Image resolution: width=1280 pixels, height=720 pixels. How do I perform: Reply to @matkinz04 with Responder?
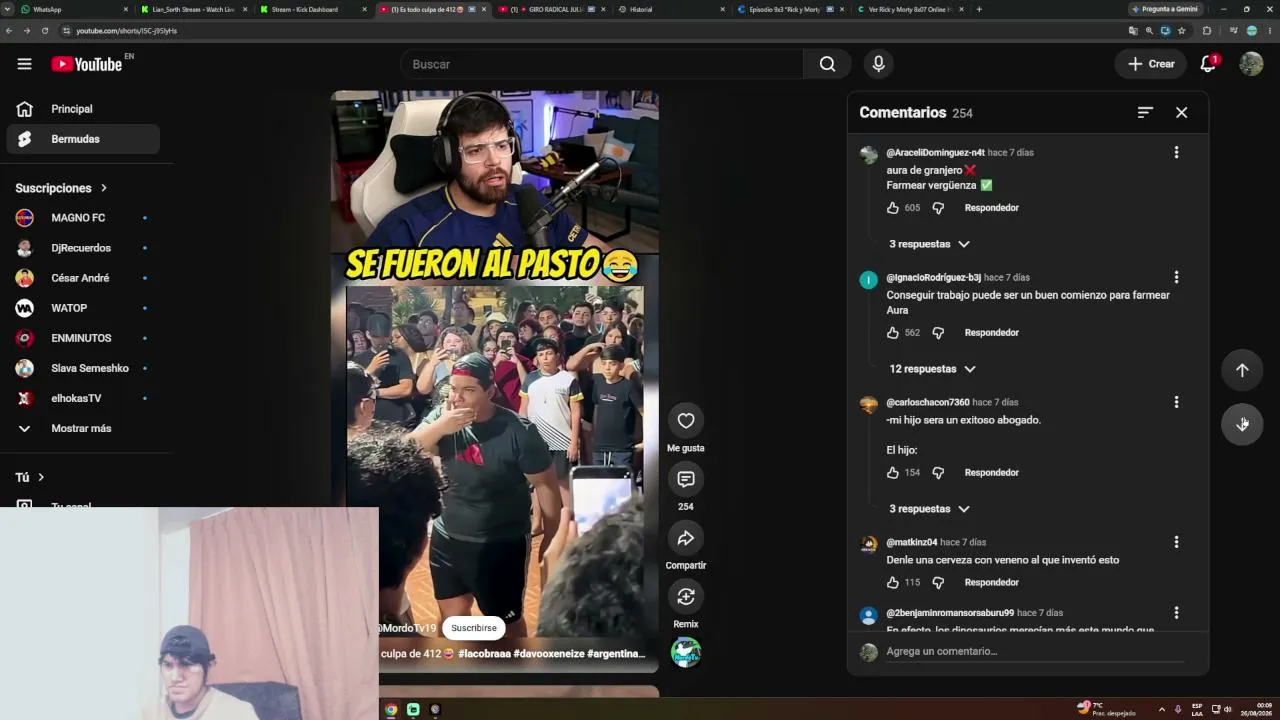(992, 583)
